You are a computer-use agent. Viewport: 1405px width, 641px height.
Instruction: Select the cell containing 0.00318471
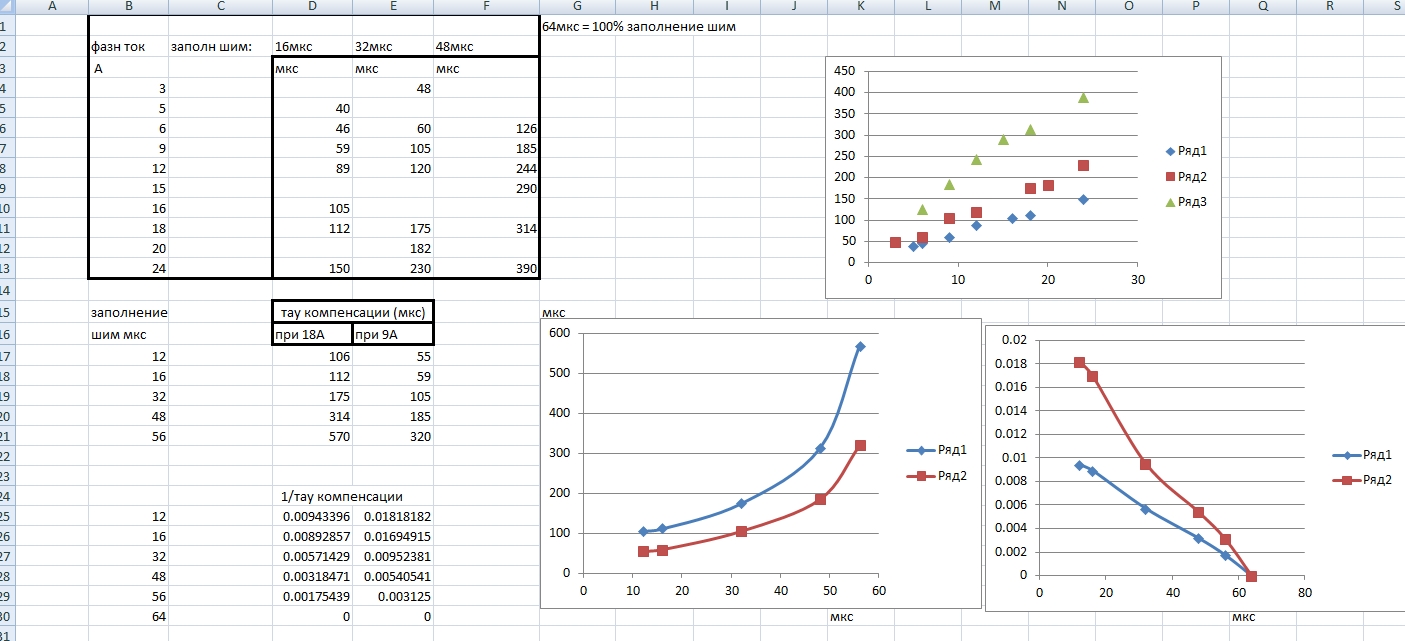[312, 577]
